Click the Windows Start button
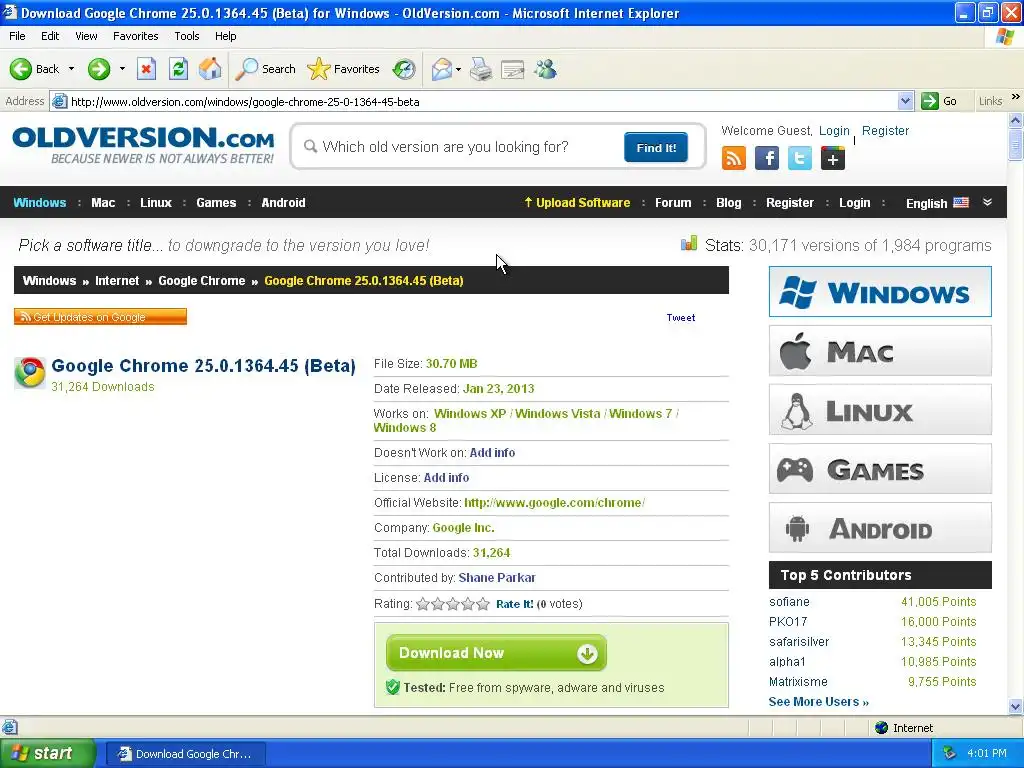Screen dimensions: 1024x768 pyautogui.click(x=47, y=753)
